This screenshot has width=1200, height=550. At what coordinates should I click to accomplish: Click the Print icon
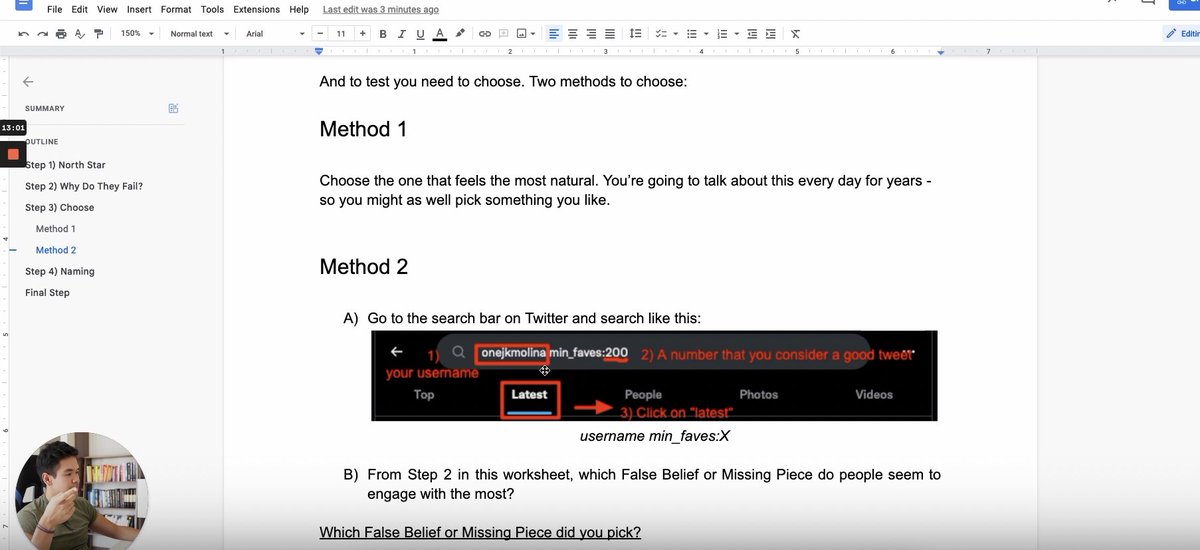(61, 34)
